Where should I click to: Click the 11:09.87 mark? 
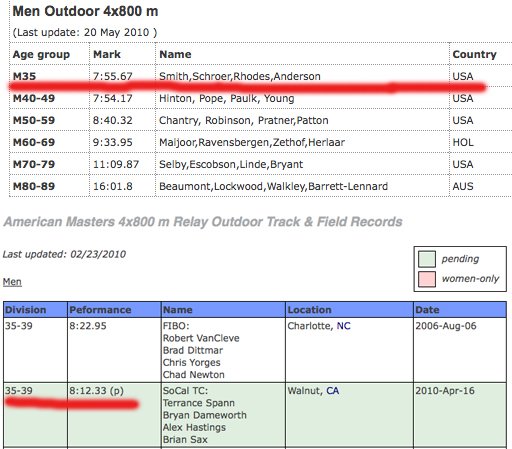[116, 164]
